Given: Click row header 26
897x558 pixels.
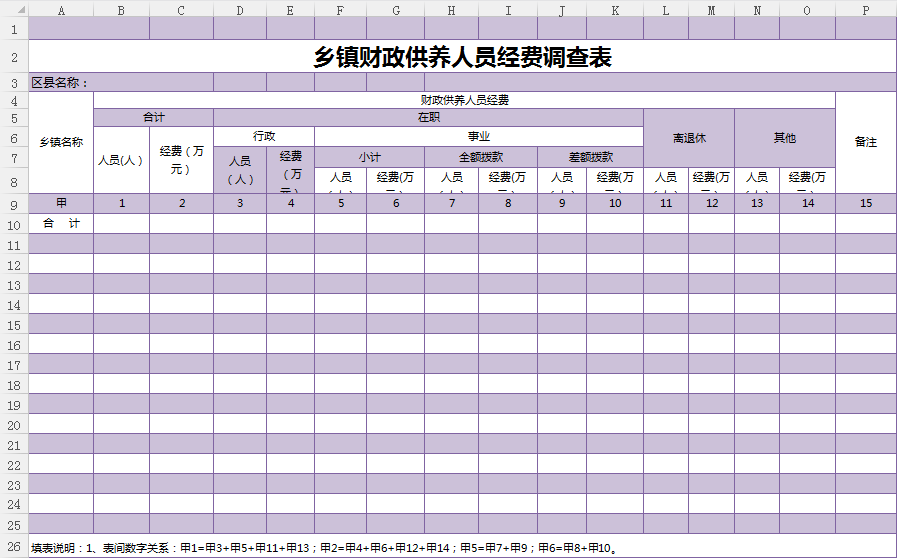Looking at the screenshot, I should [14, 548].
